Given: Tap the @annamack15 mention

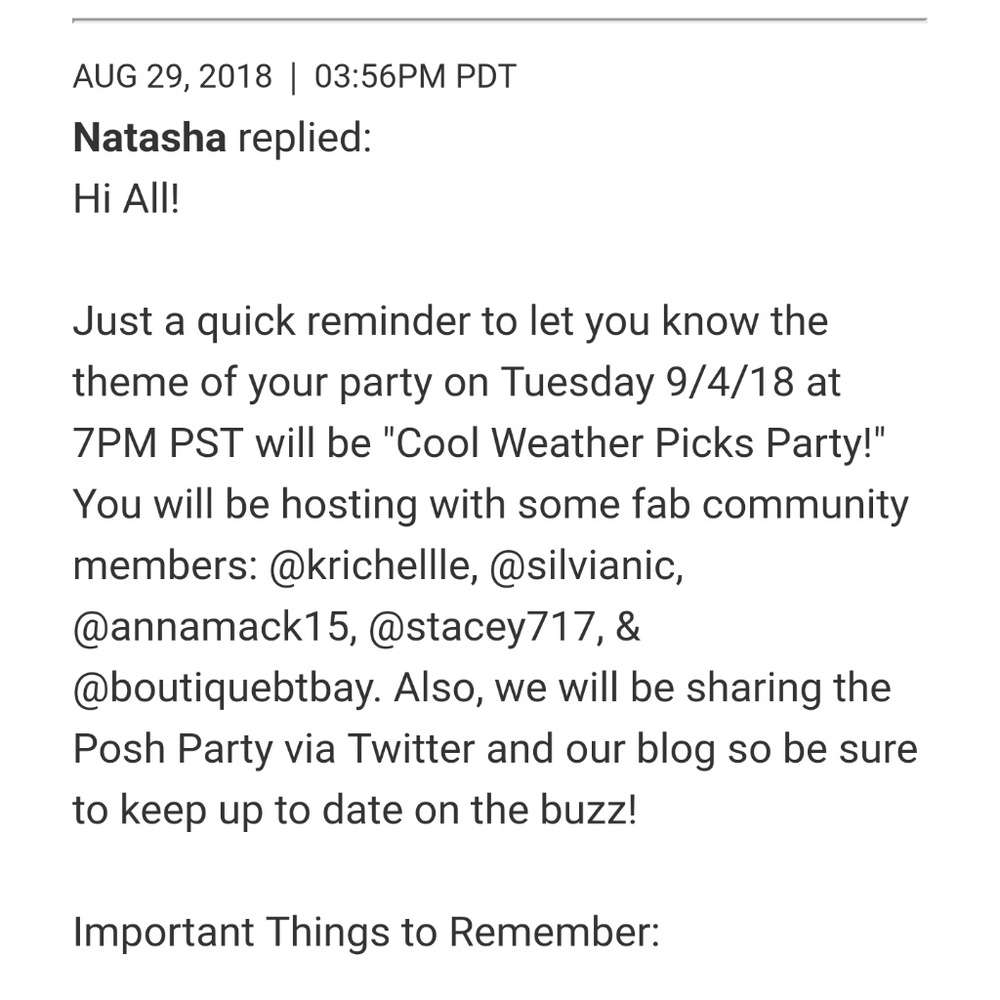Looking at the screenshot, I should (211, 626).
